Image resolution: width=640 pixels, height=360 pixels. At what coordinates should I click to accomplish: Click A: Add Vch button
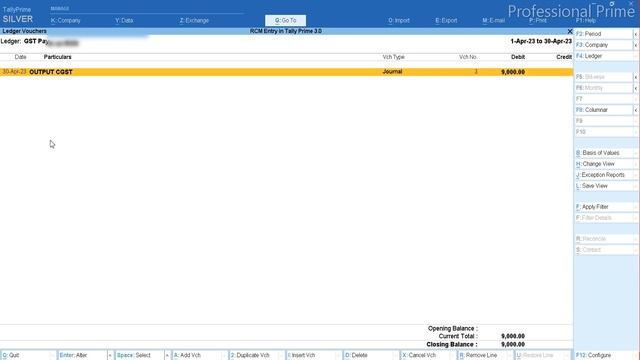(197, 355)
